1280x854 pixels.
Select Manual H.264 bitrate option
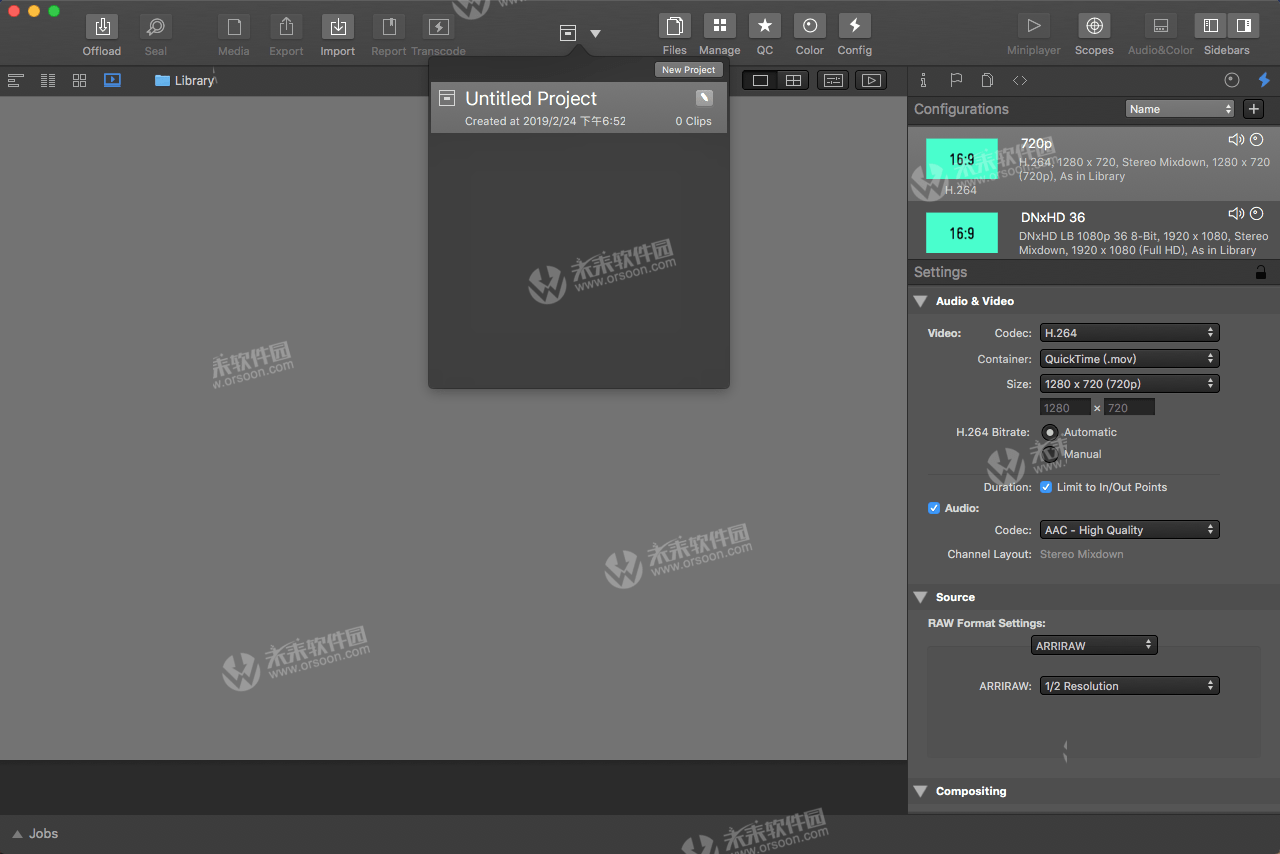click(1050, 454)
